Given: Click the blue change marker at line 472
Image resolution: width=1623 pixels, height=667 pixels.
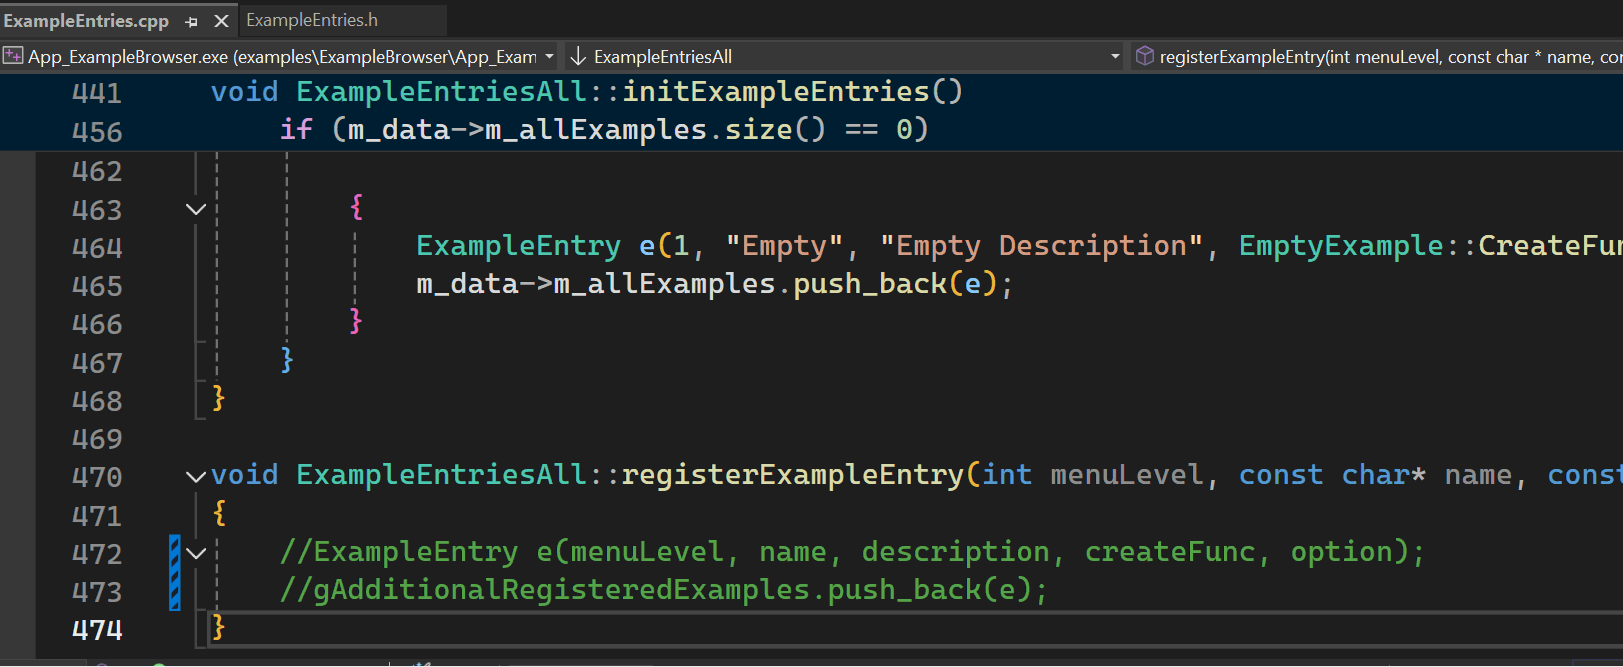Looking at the screenshot, I should tap(175, 553).
